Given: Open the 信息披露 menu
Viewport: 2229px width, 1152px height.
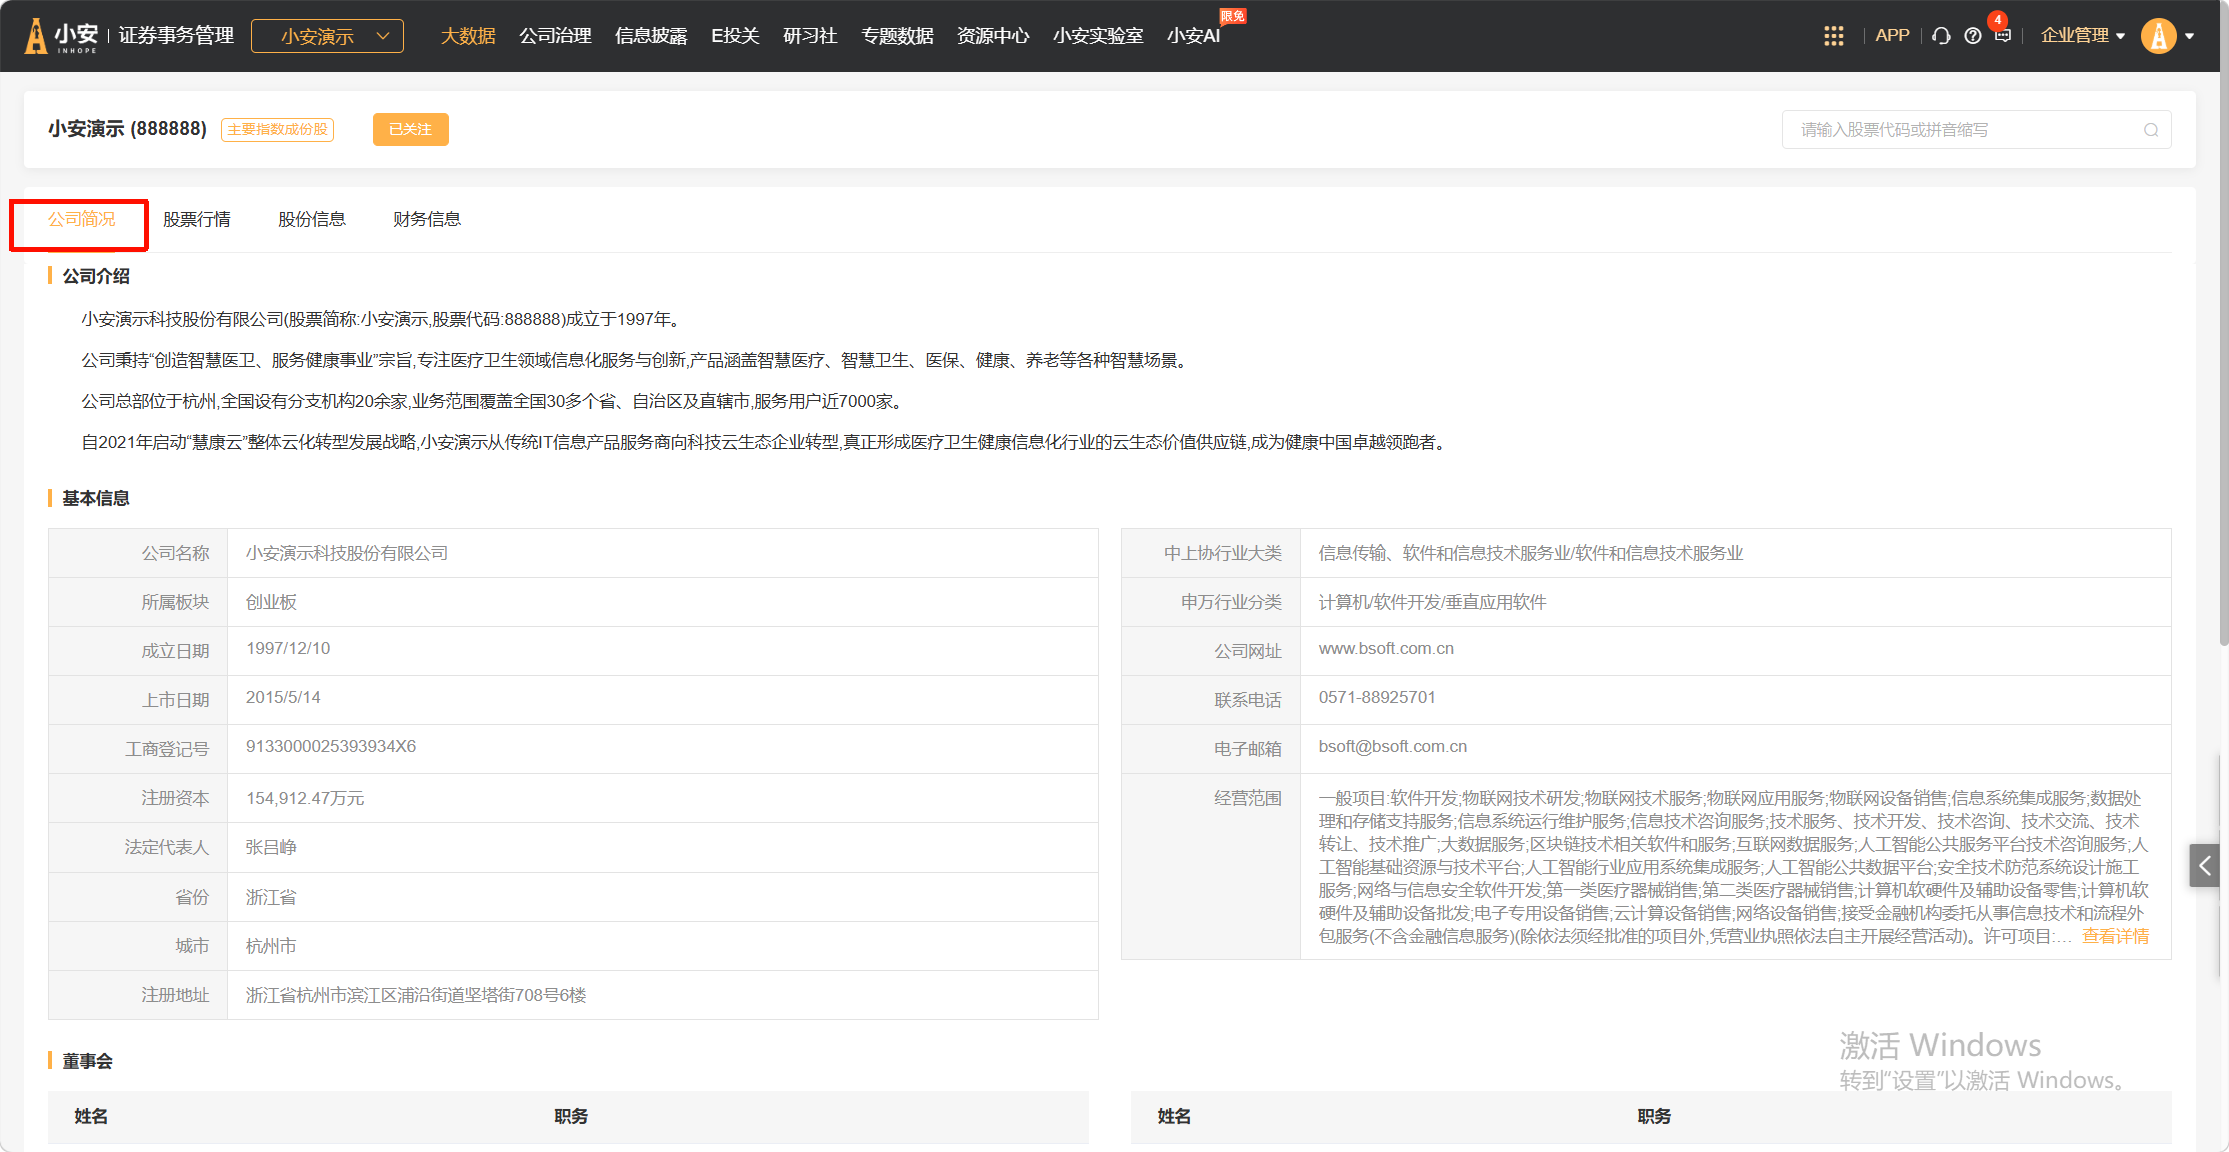Looking at the screenshot, I should point(651,36).
